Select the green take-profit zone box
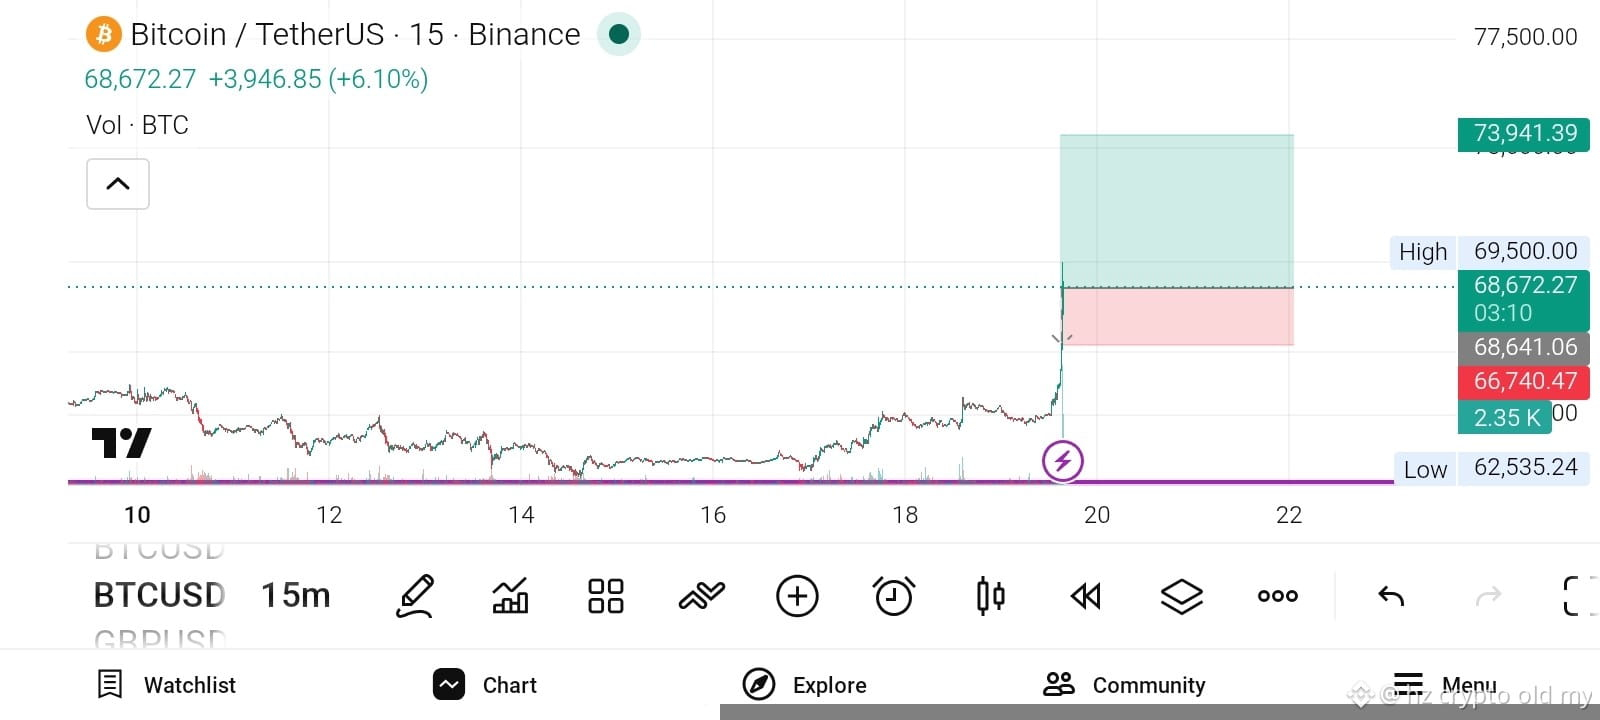This screenshot has width=1600, height=720. click(1177, 211)
